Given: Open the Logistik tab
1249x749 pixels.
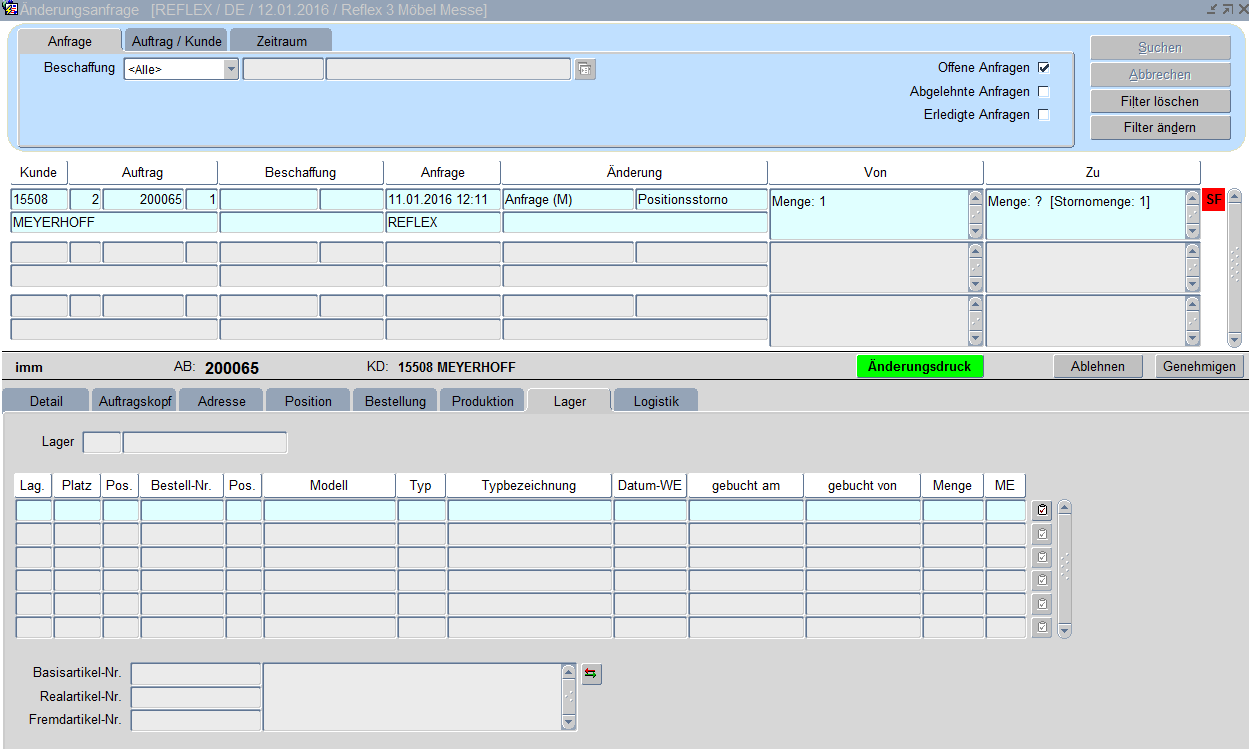Looking at the screenshot, I should coord(655,401).
